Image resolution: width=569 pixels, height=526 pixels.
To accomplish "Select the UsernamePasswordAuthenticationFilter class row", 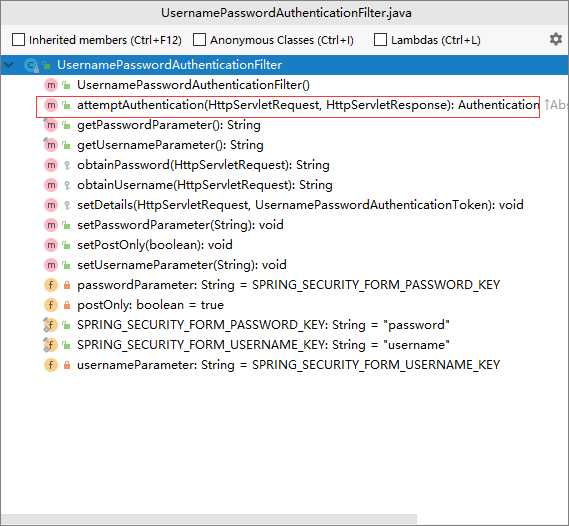I will tap(284, 65).
